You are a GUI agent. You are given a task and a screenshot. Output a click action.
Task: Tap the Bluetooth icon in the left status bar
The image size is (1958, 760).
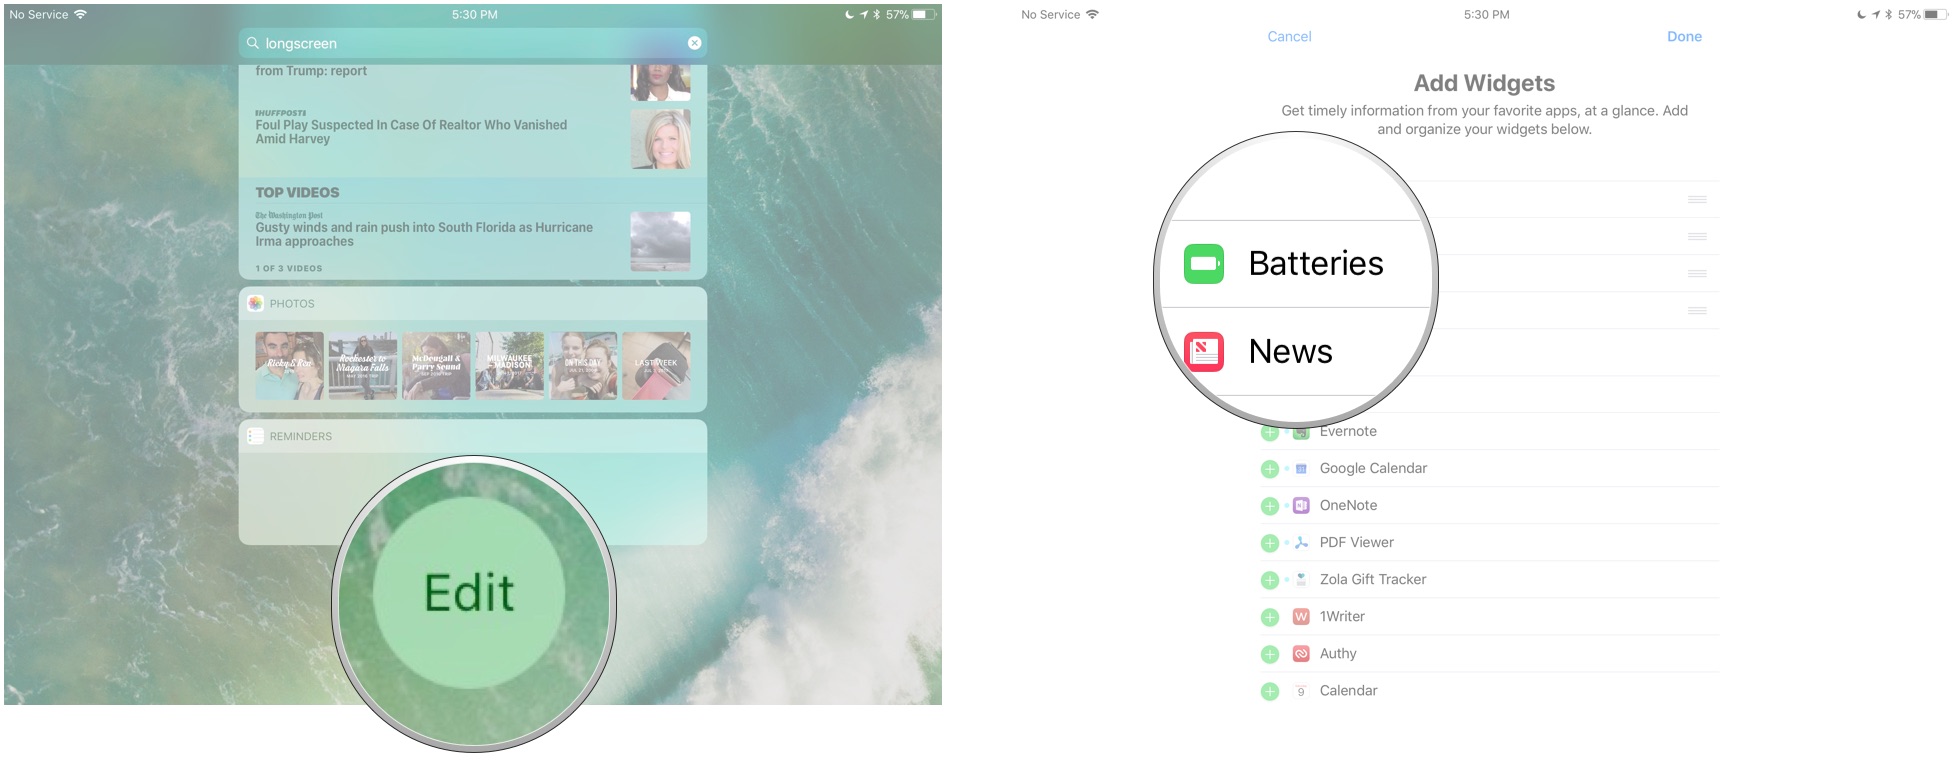[x=877, y=14]
